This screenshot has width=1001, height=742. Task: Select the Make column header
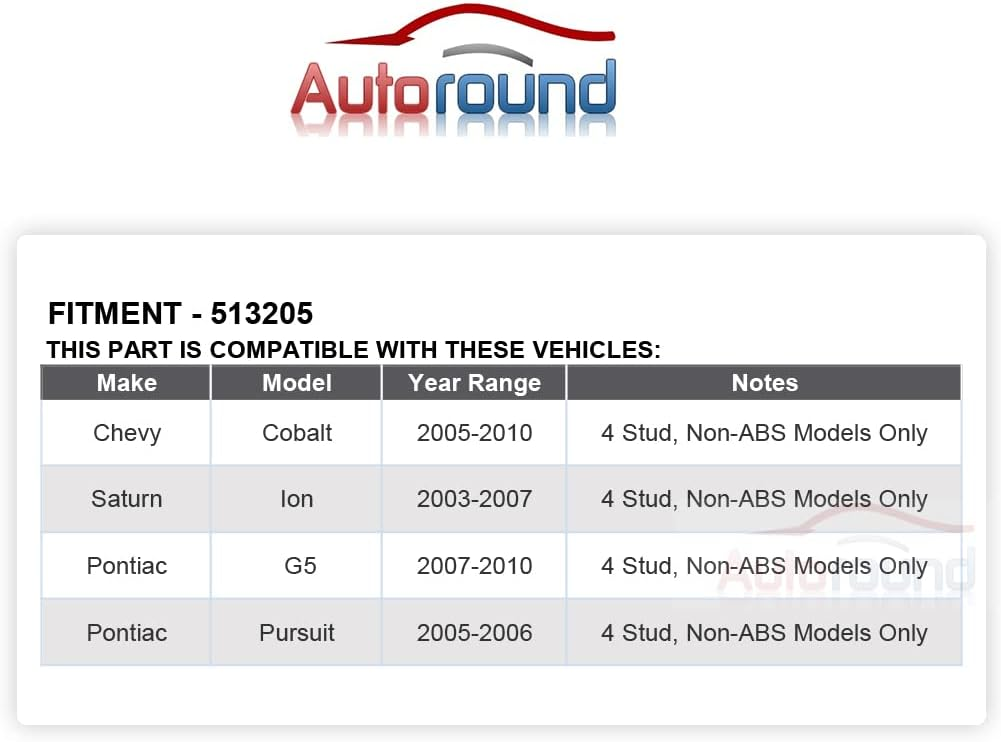tap(126, 382)
